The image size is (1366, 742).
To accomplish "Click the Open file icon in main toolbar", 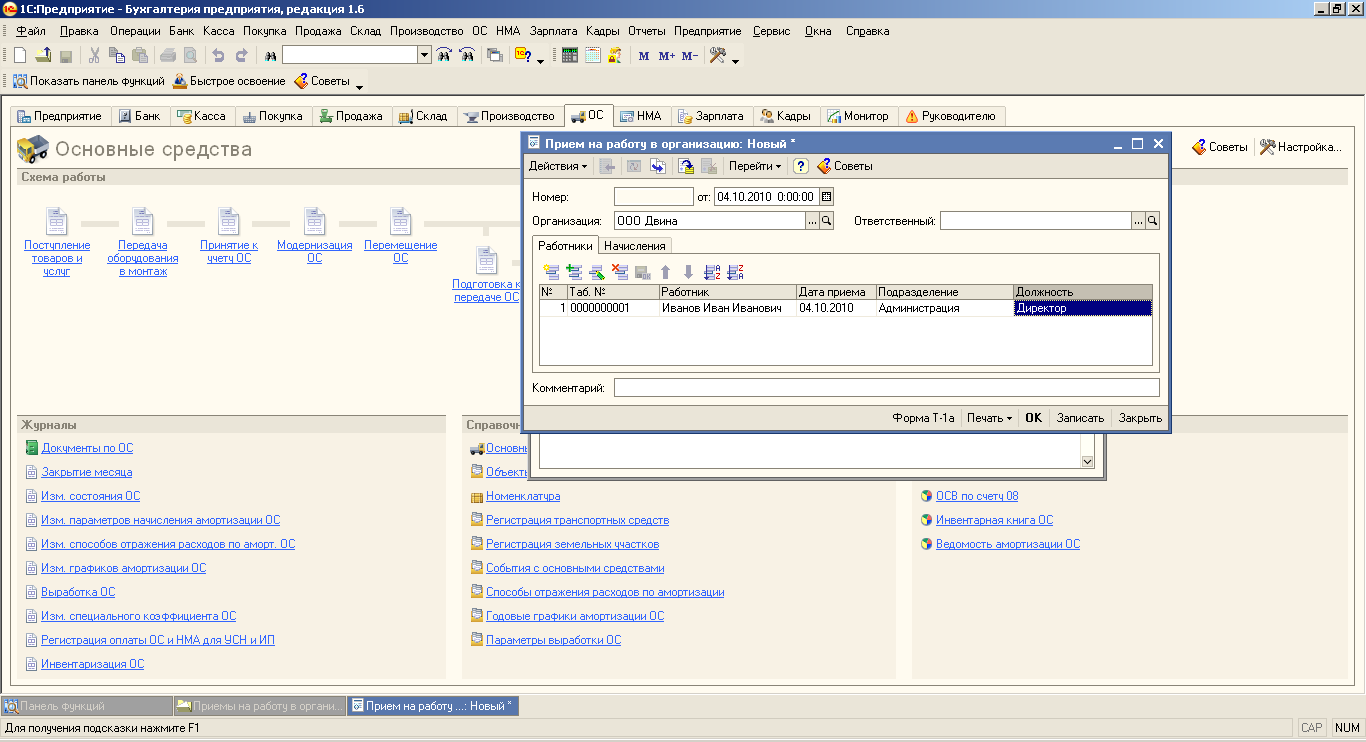I will click(43, 56).
